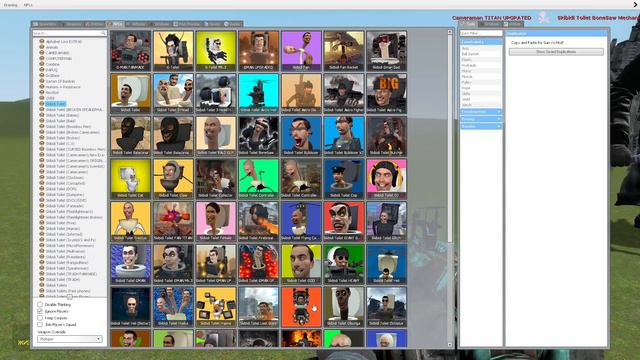The height and width of the screenshot is (360, 640).
Task: Select the Skibidi Fan NPC icon
Action: point(301,51)
